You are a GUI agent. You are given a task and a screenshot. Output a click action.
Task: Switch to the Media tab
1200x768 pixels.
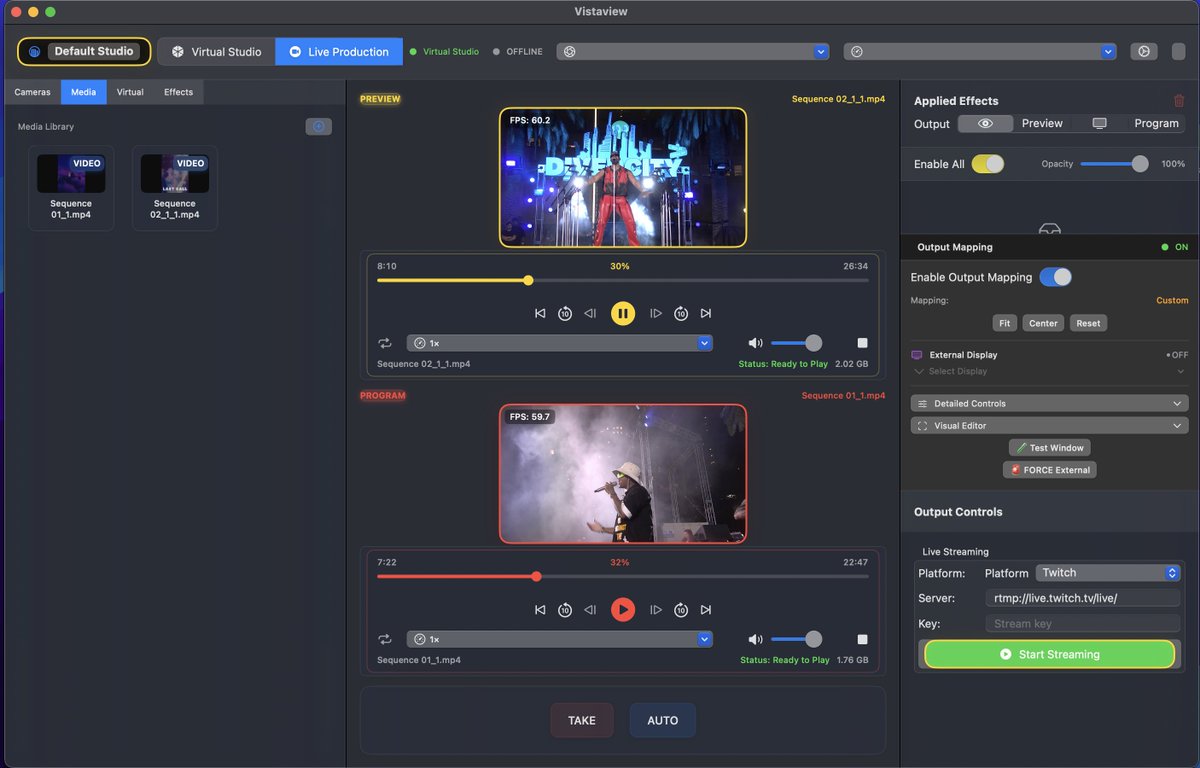point(84,92)
